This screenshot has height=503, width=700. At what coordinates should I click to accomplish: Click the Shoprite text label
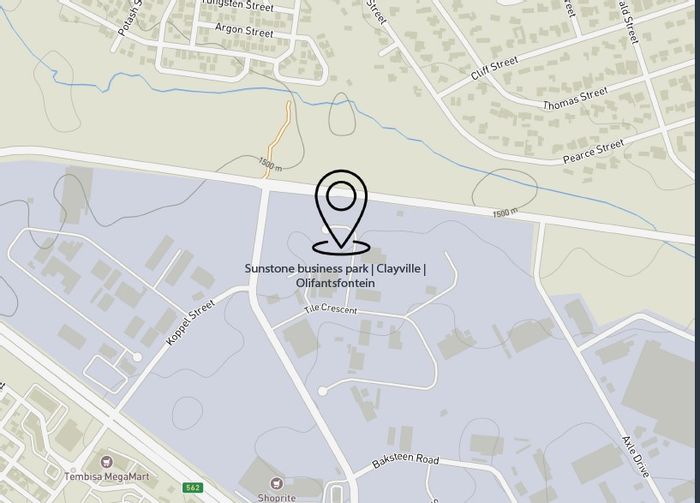pos(277,498)
